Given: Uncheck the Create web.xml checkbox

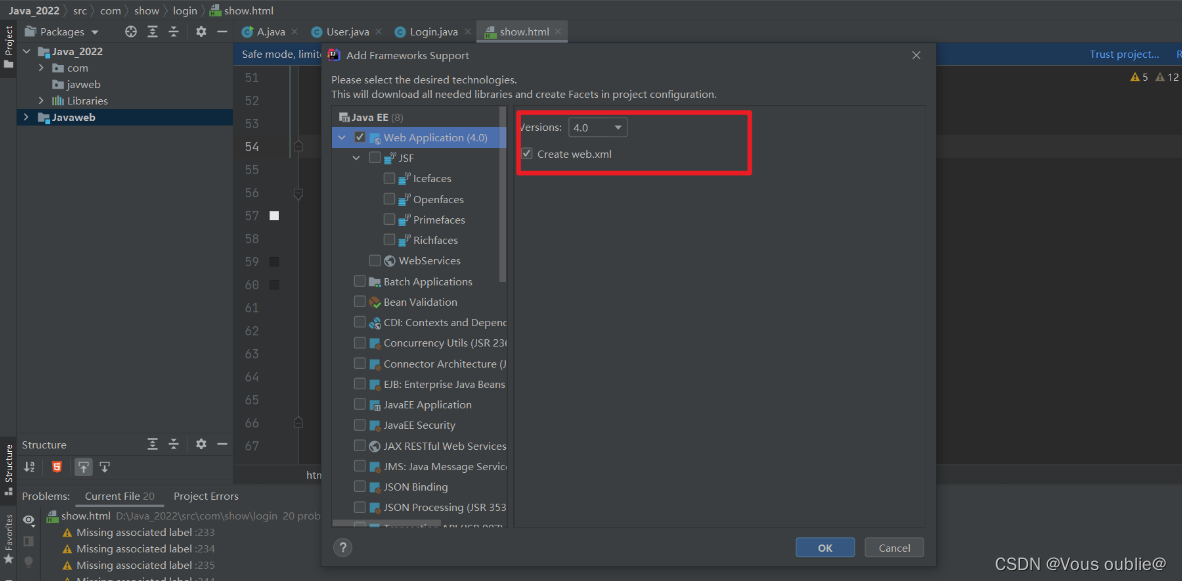Looking at the screenshot, I should [x=525, y=153].
